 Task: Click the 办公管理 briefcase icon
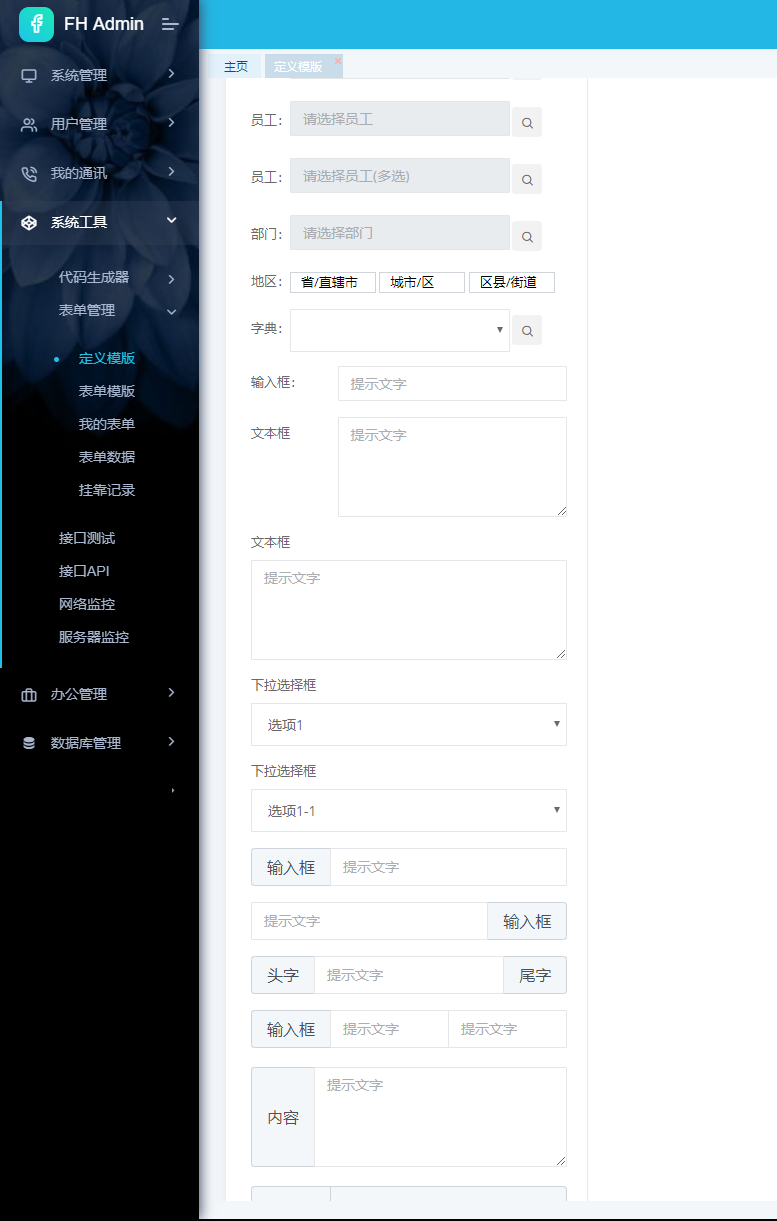point(29,694)
